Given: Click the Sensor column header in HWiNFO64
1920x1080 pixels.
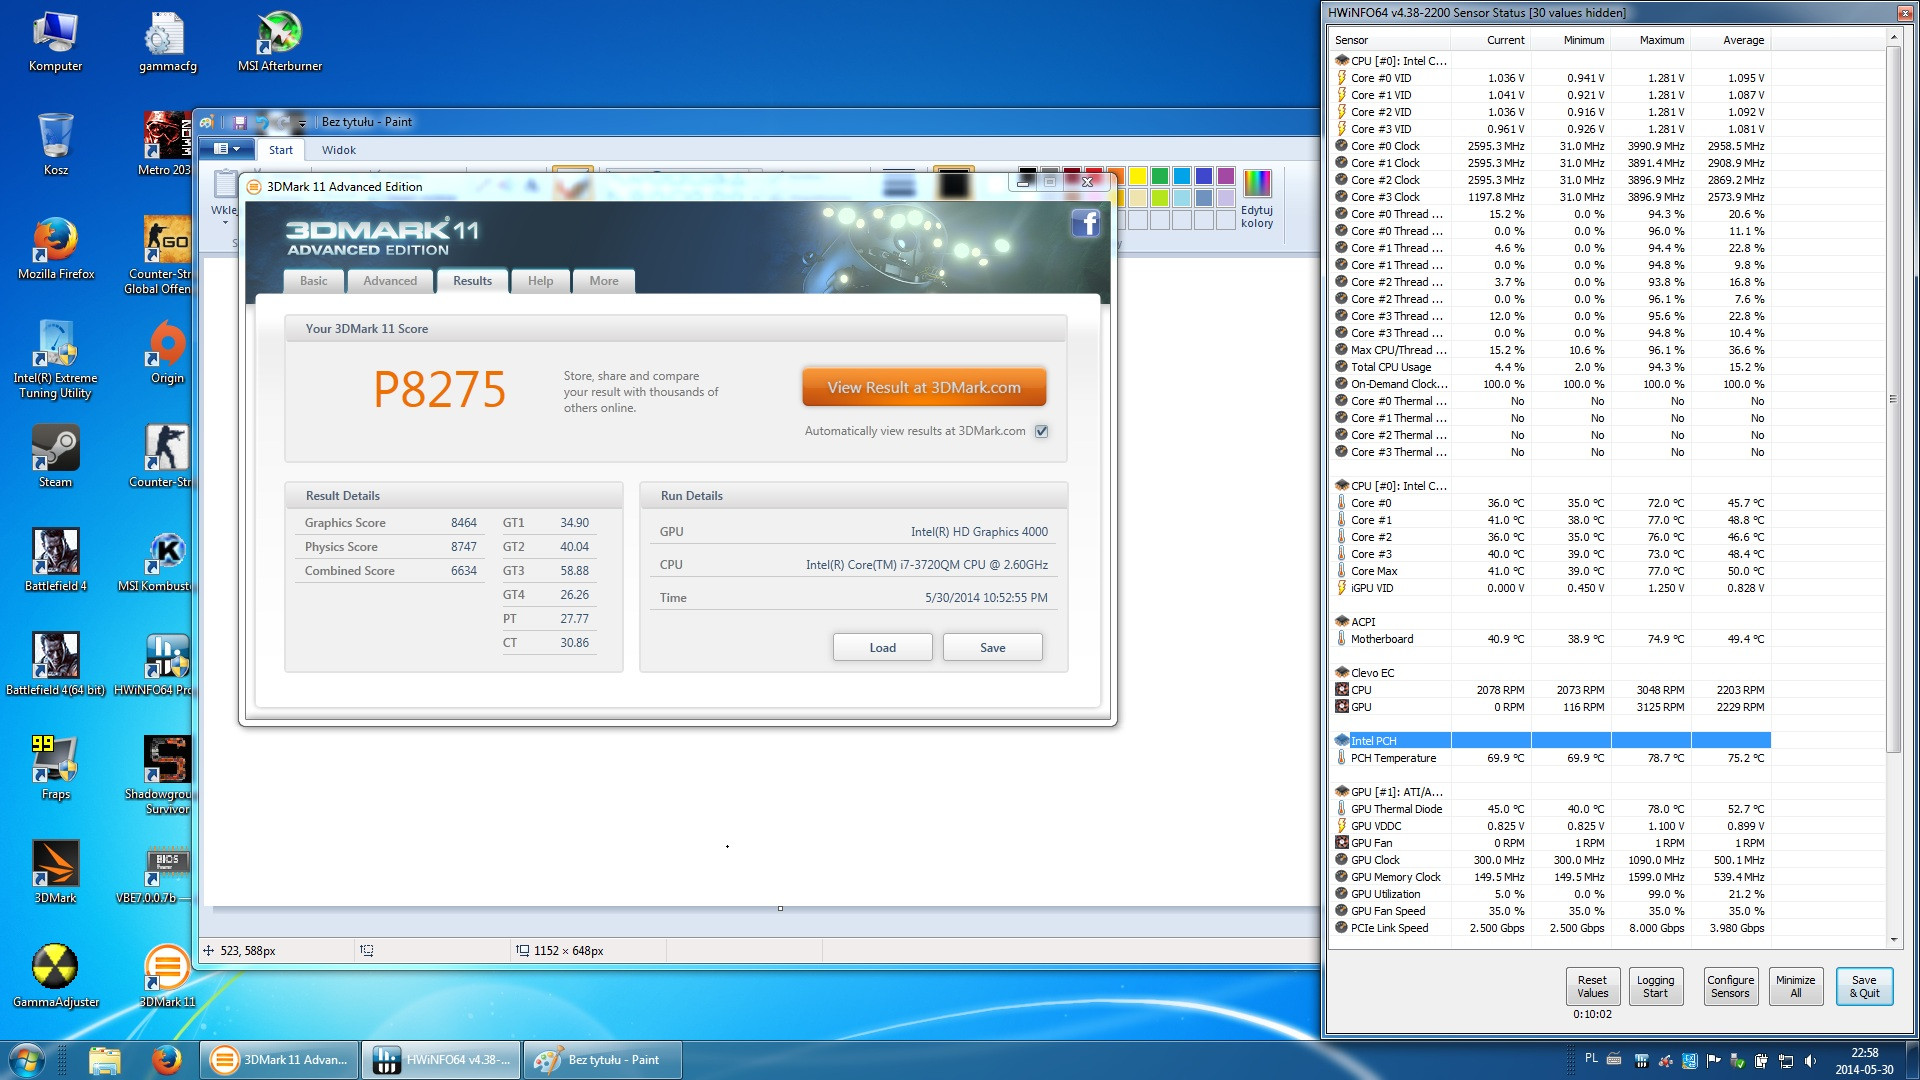Looking at the screenshot, I should 1391,40.
